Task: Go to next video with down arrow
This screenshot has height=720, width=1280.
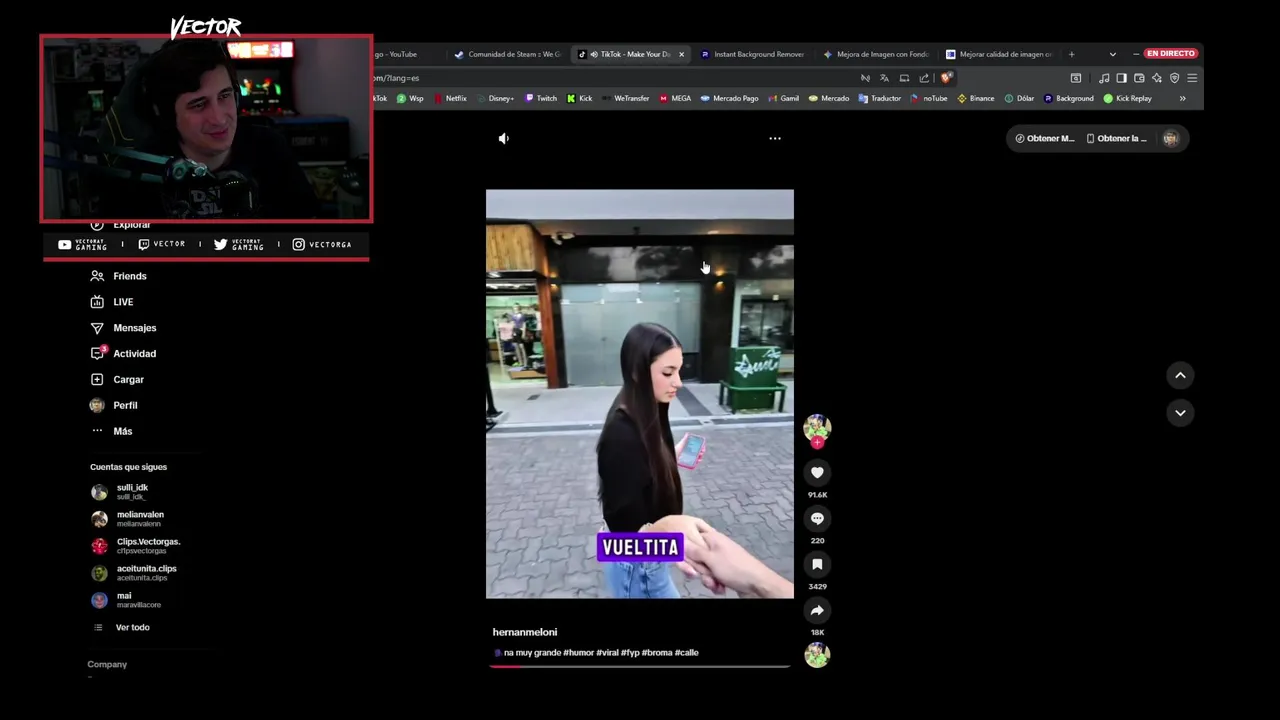Action: 1180,412
